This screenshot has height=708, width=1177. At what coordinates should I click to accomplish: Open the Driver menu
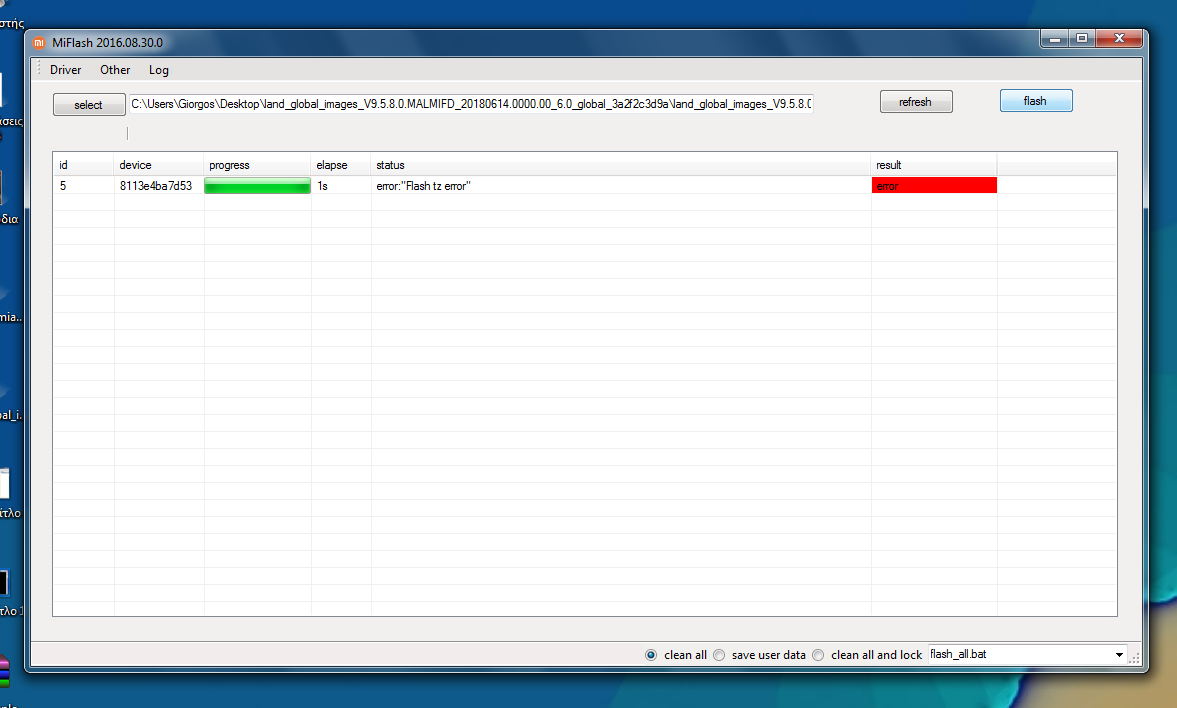tap(65, 70)
